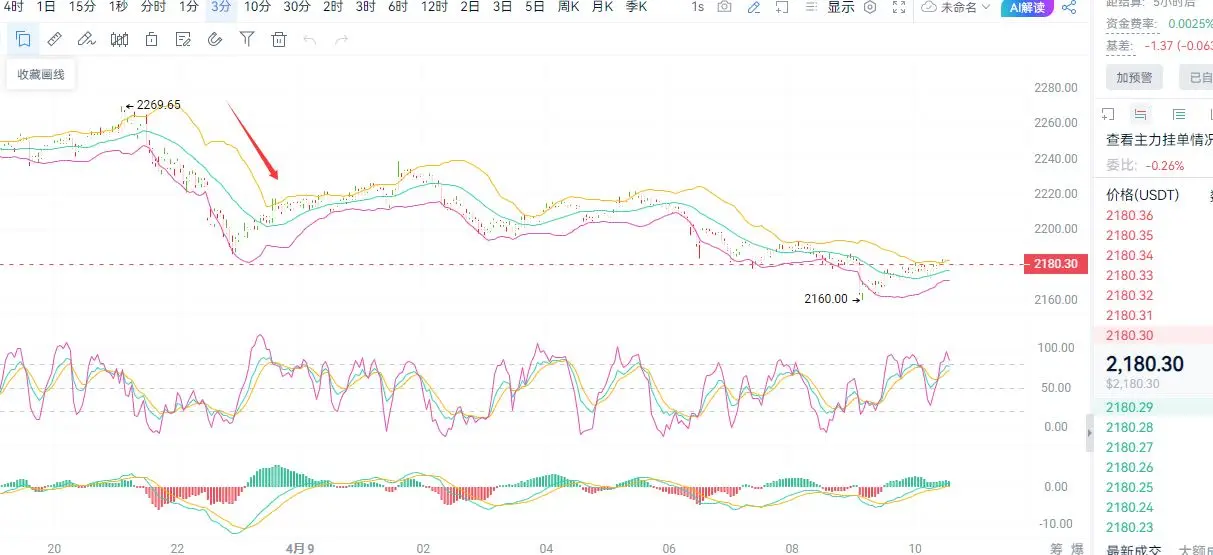Click the 筹 button at chart bottom
Image resolution: width=1213 pixels, height=555 pixels.
pos(1055,548)
